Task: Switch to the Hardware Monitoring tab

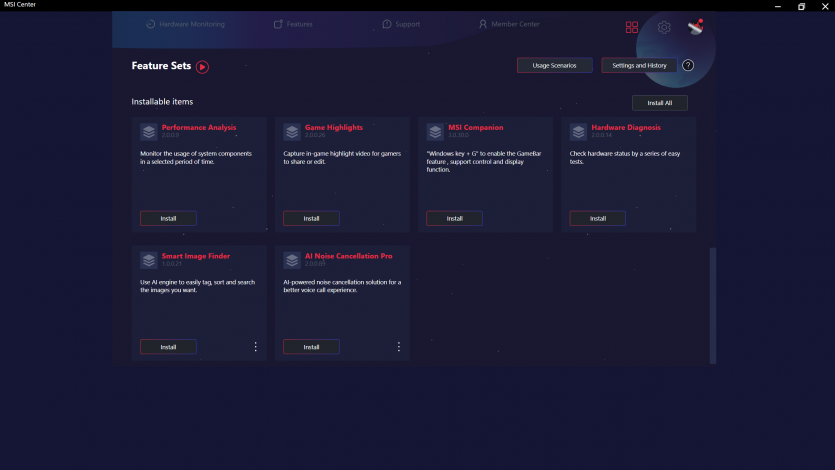Action: pyautogui.click(x=186, y=24)
